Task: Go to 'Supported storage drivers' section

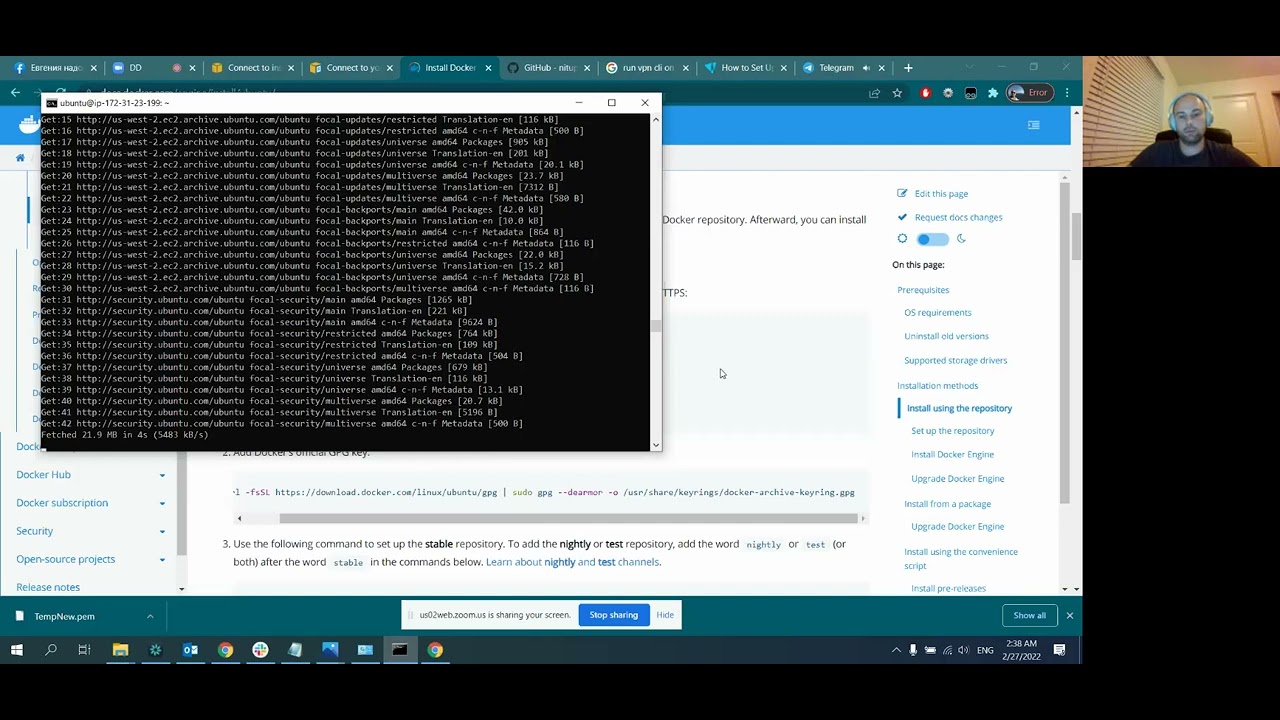Action: [x=956, y=360]
